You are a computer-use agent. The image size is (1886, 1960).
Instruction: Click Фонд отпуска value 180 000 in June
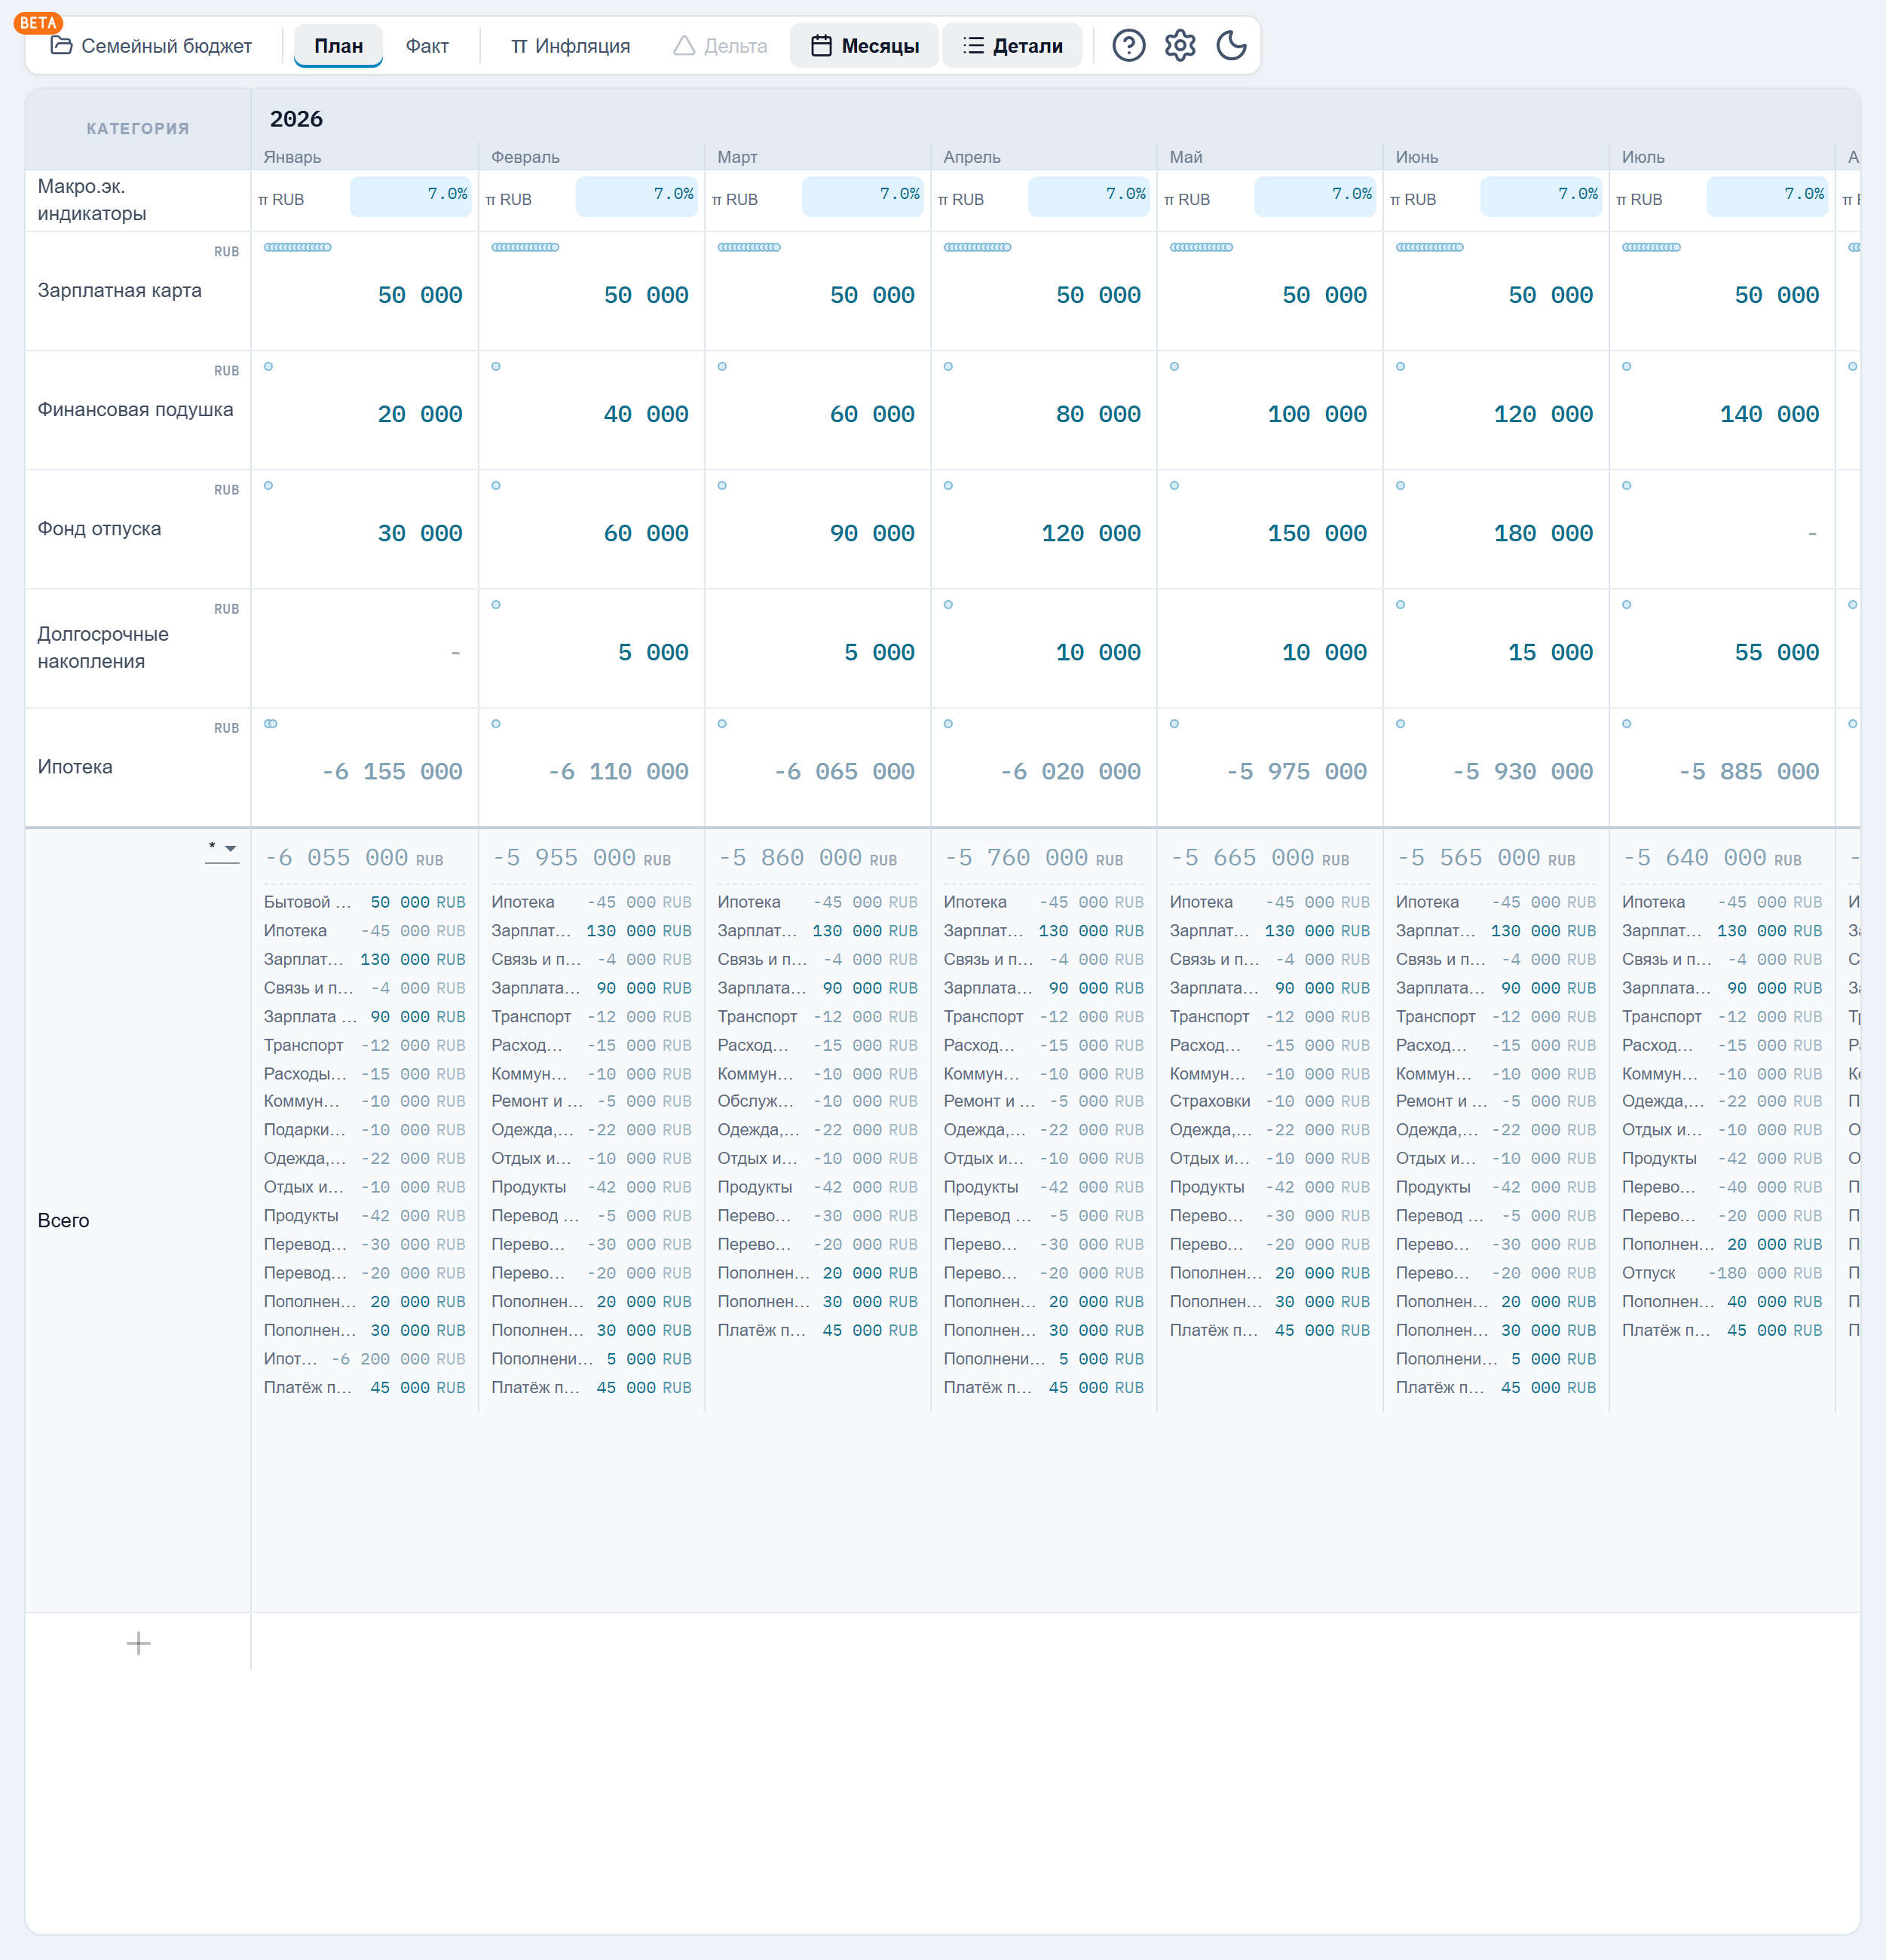point(1542,533)
